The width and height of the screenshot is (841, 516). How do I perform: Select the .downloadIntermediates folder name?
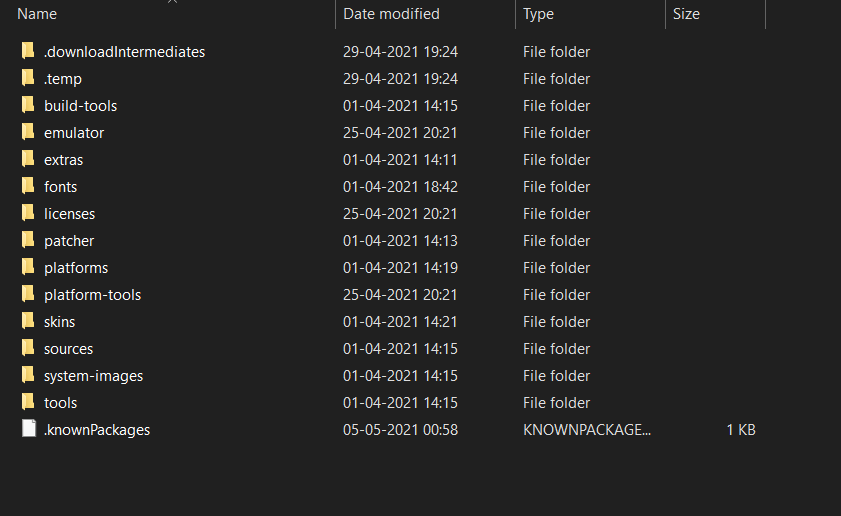pyautogui.click(x=124, y=51)
